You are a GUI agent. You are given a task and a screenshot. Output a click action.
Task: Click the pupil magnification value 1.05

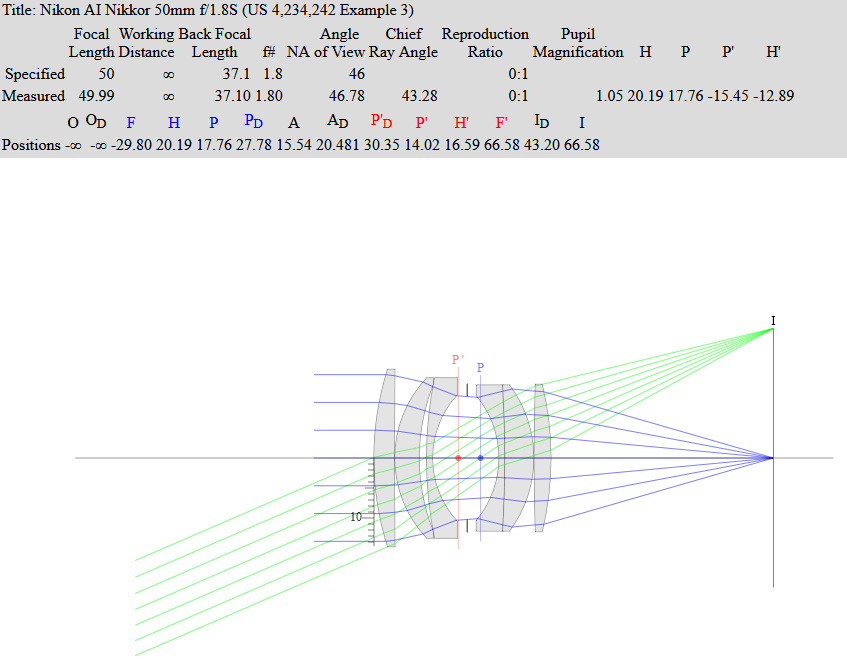click(610, 96)
